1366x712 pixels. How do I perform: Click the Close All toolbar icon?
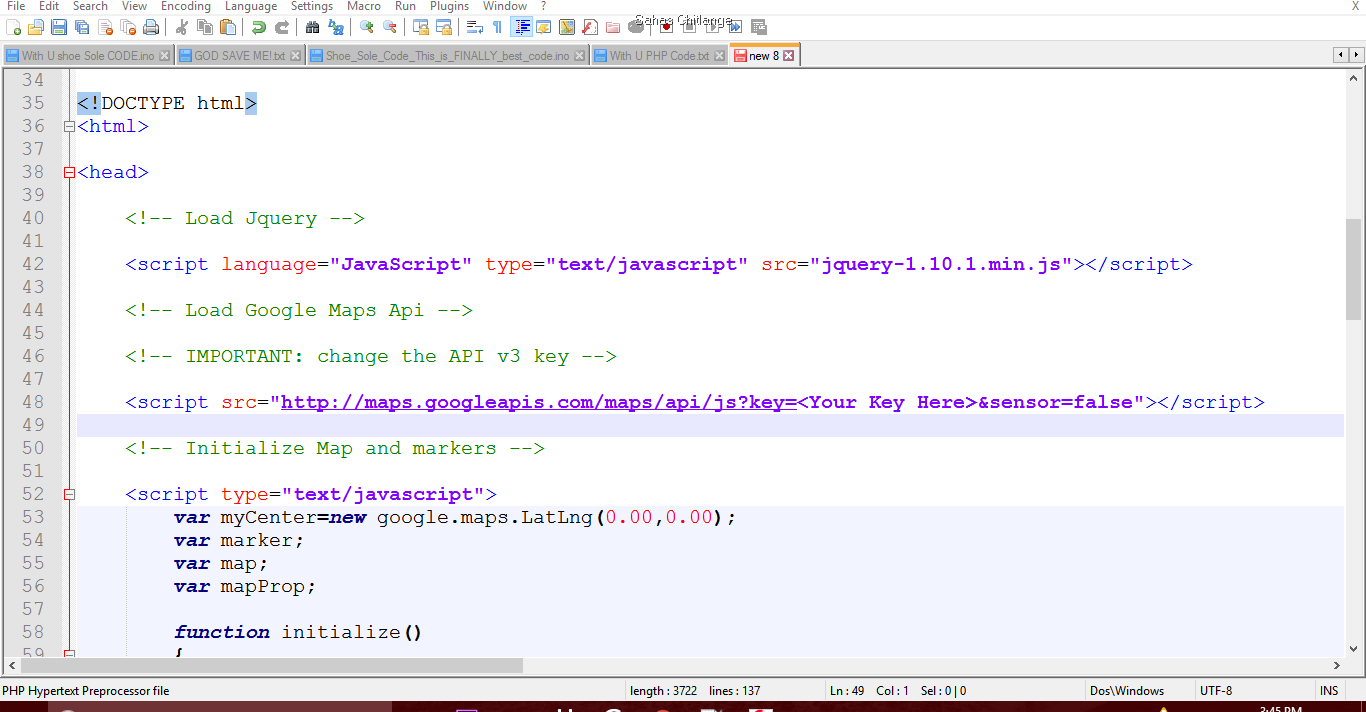128,27
